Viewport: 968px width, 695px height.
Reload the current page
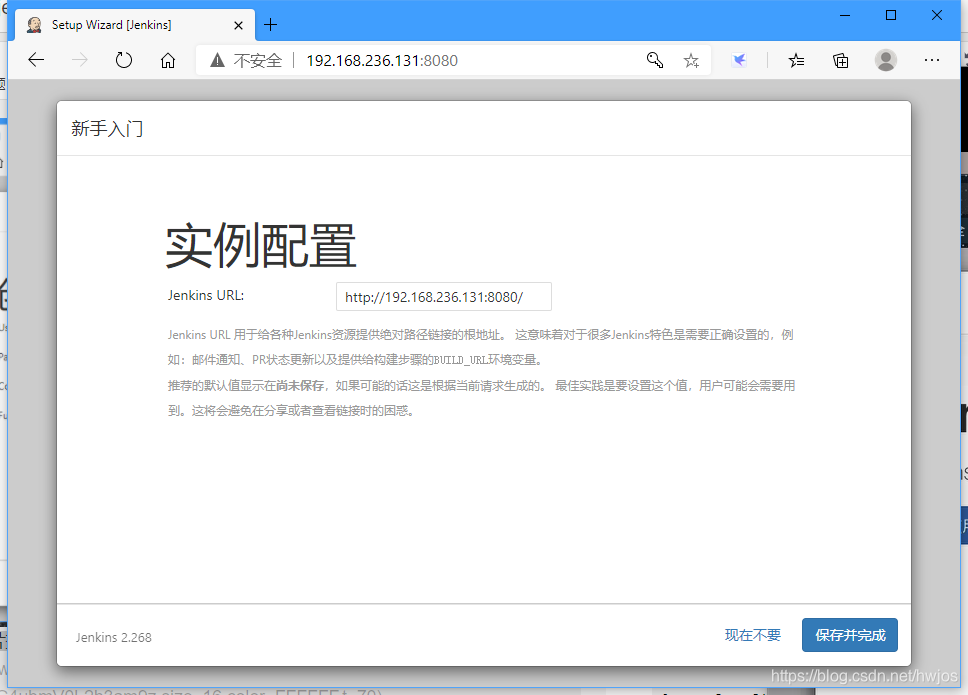coord(123,60)
